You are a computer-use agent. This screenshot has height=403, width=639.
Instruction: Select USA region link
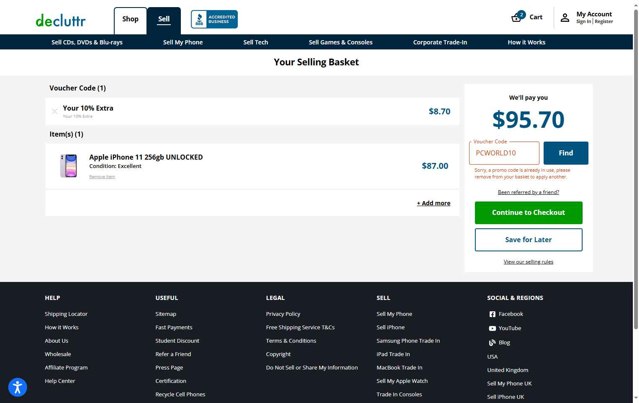[x=492, y=357]
